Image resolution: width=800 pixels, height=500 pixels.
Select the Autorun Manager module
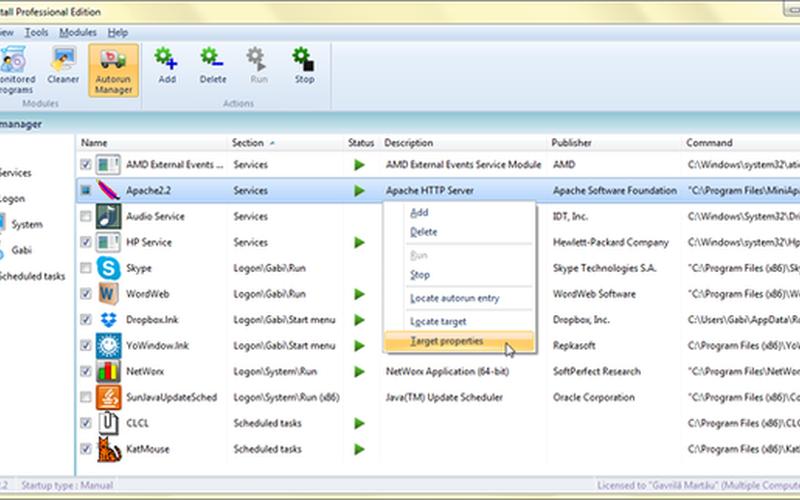tap(113, 70)
